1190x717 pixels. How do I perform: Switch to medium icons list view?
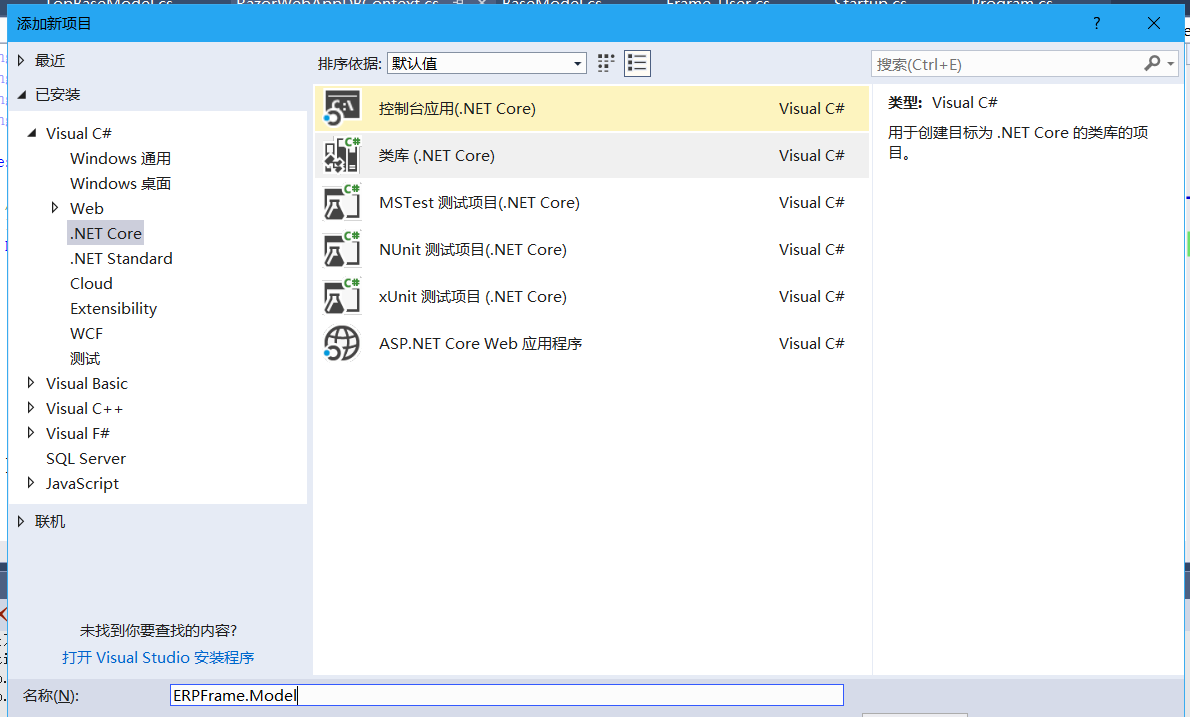(638, 64)
